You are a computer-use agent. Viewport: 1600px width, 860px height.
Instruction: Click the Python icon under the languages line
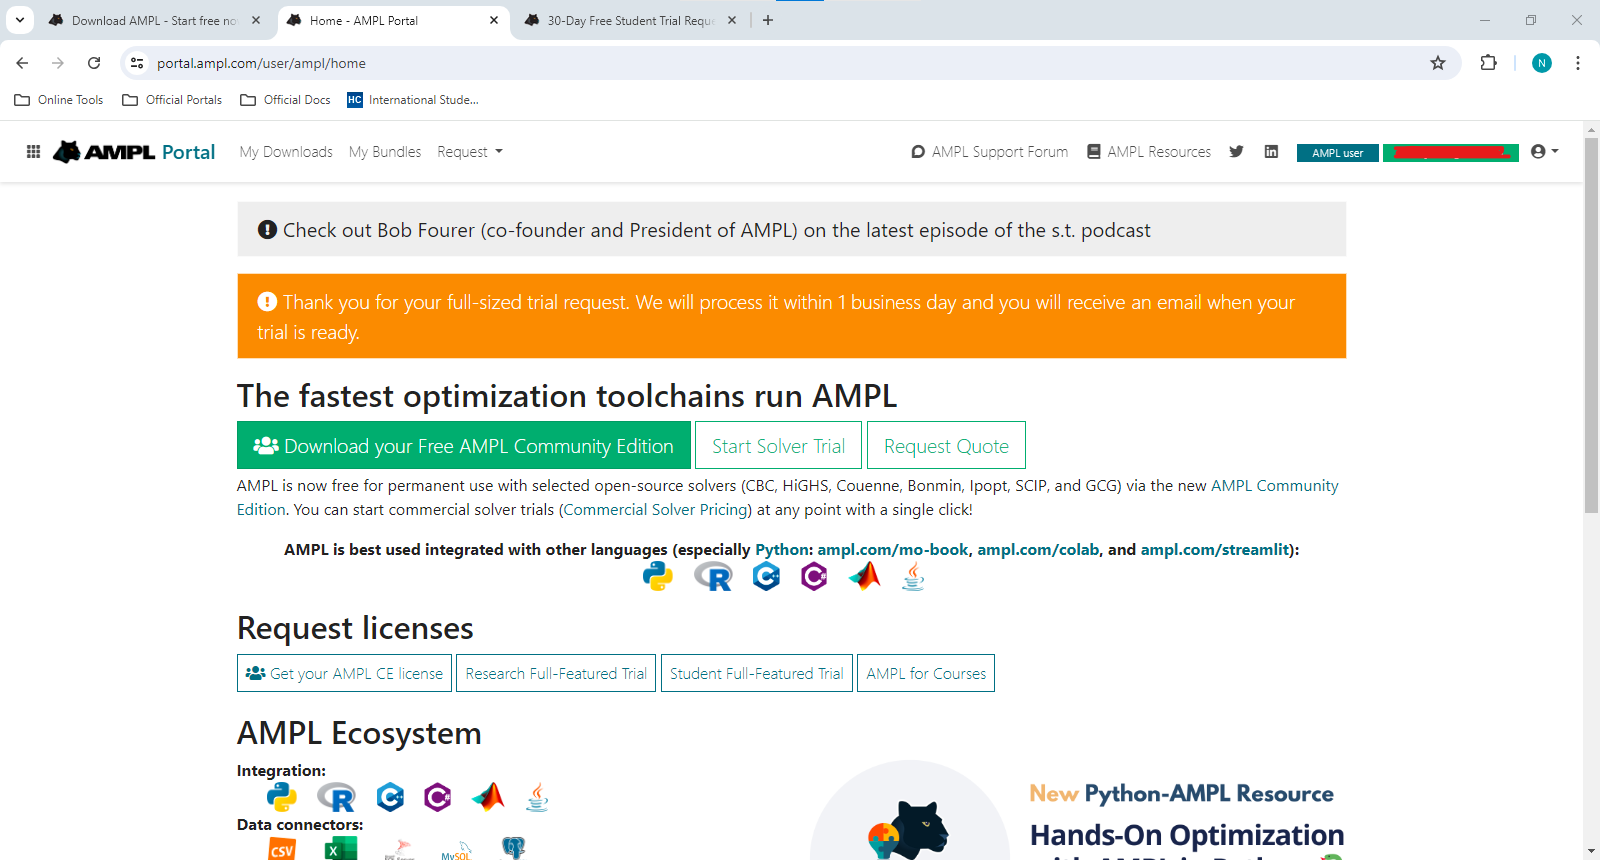[657, 576]
